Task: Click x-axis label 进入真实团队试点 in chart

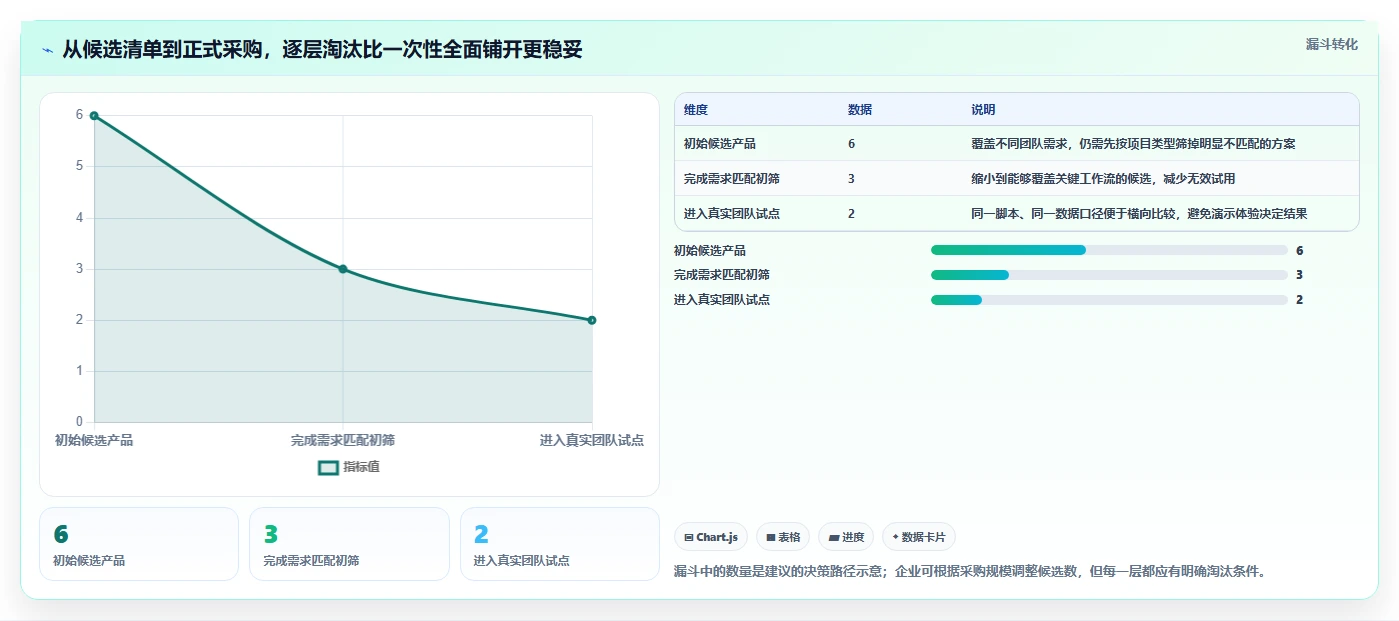Action: [592, 440]
